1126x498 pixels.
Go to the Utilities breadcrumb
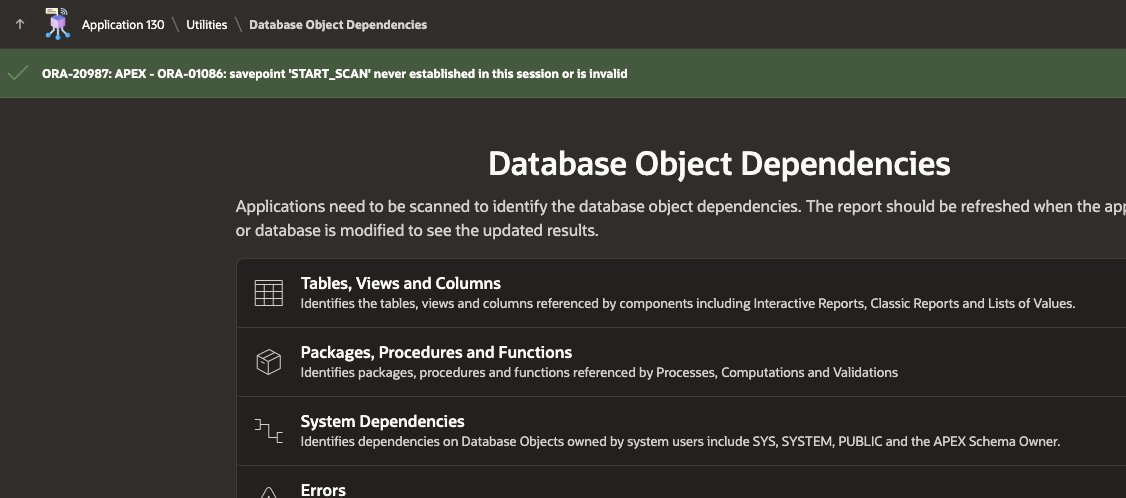(x=207, y=24)
